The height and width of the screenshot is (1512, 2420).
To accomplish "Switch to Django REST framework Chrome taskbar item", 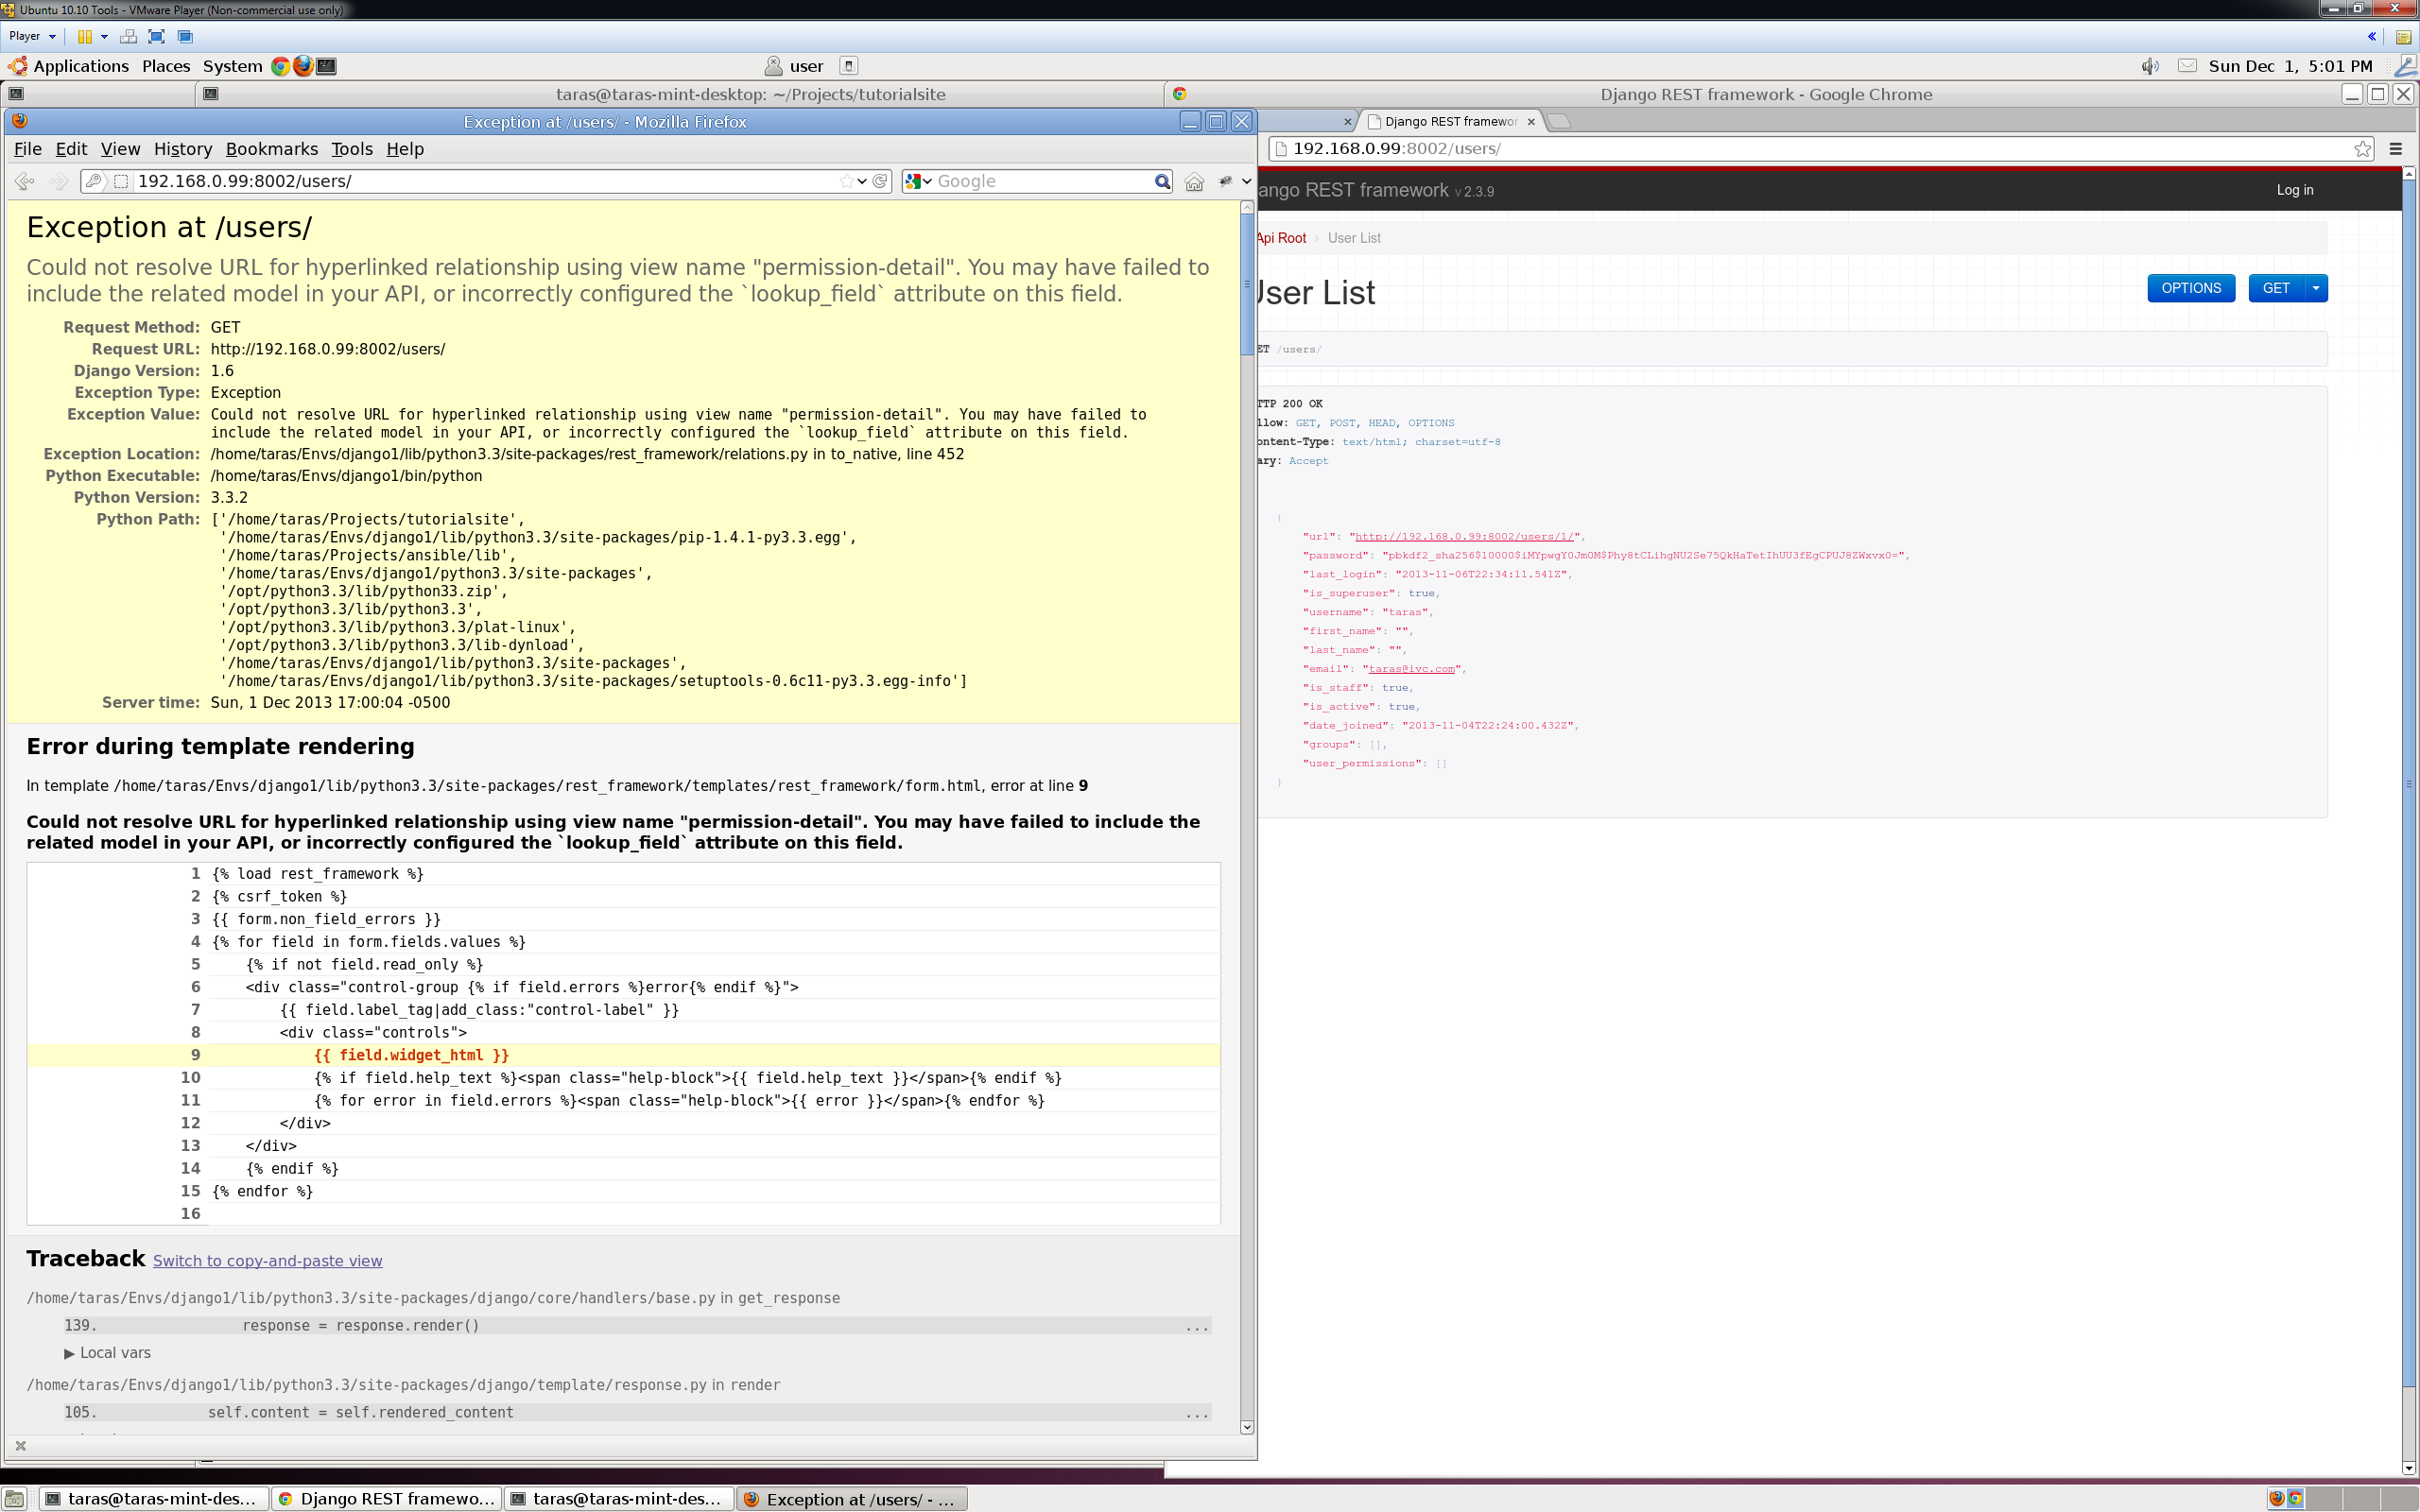I will 387,1498.
